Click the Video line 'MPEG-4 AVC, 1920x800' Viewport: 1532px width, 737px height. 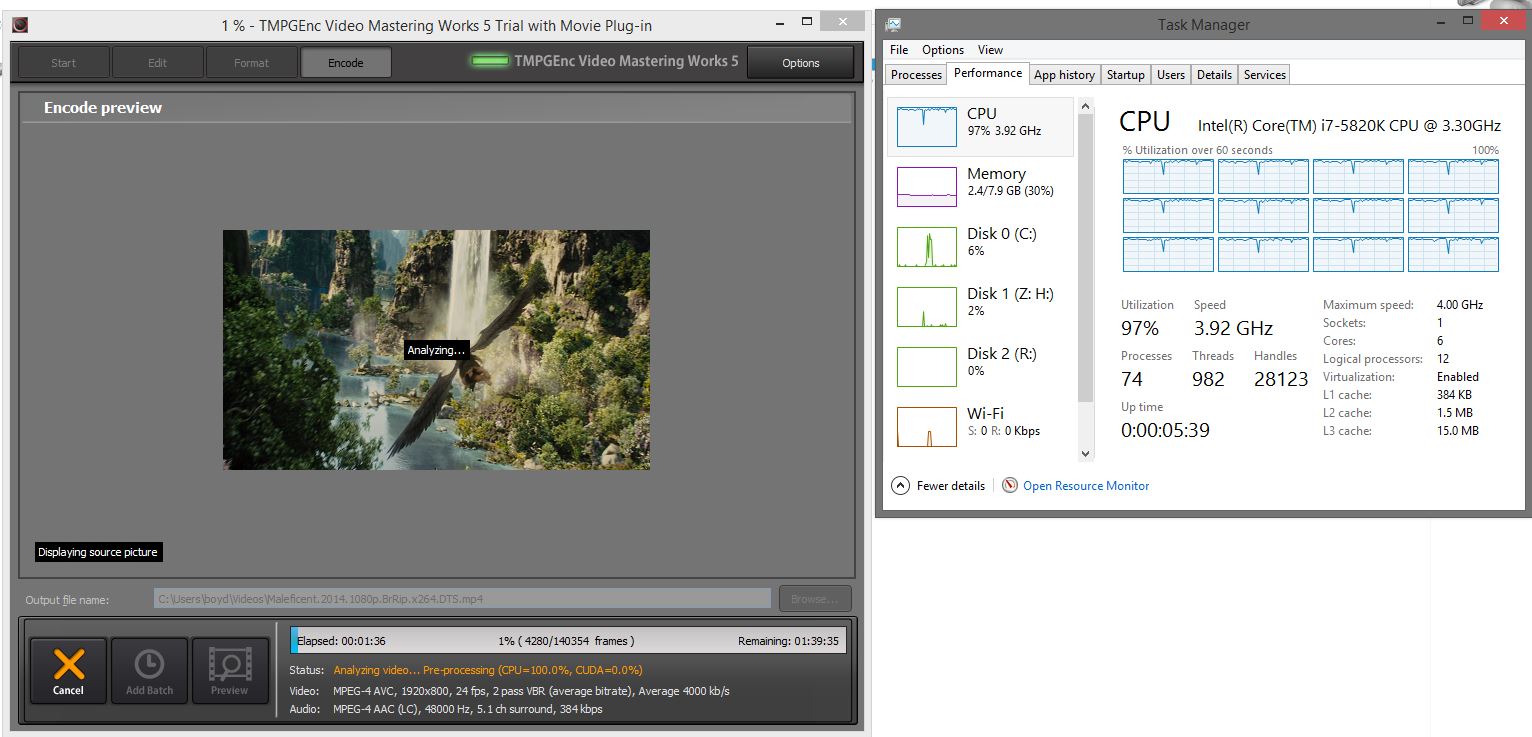(531, 691)
